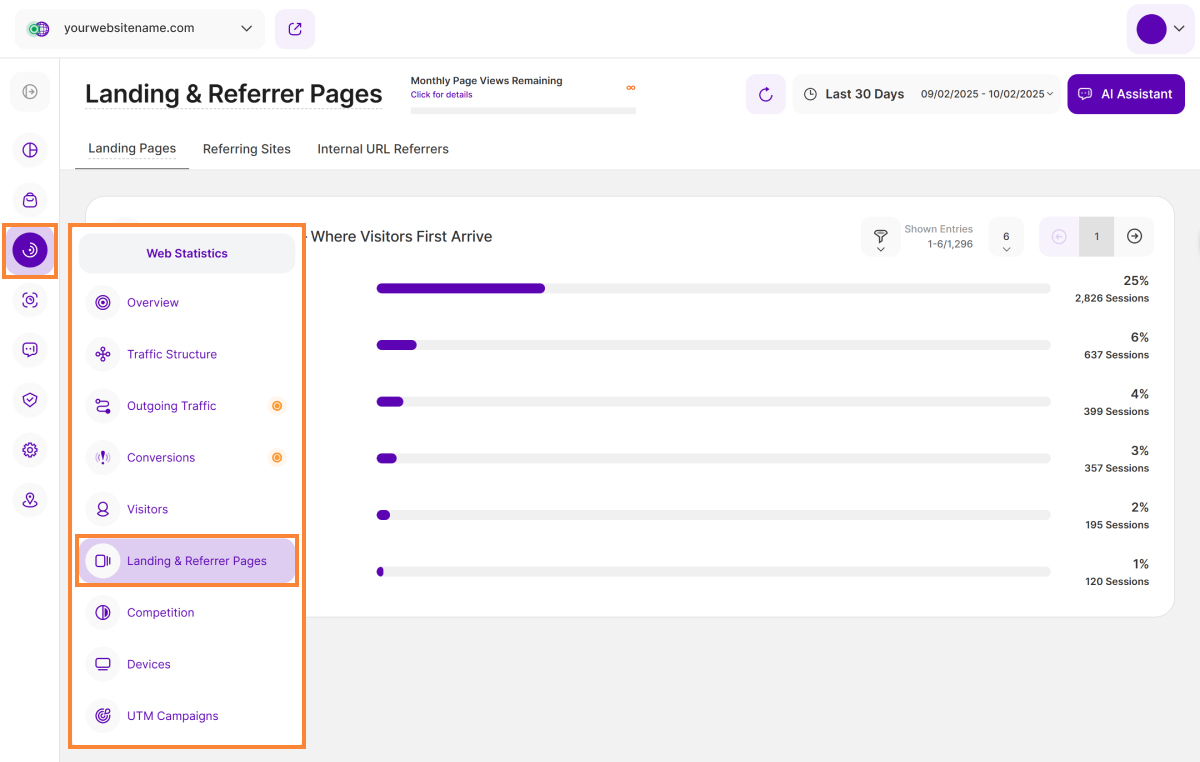Screen dimensions: 1200x762
Task: Open settings gear in sidebar
Action: point(30,450)
